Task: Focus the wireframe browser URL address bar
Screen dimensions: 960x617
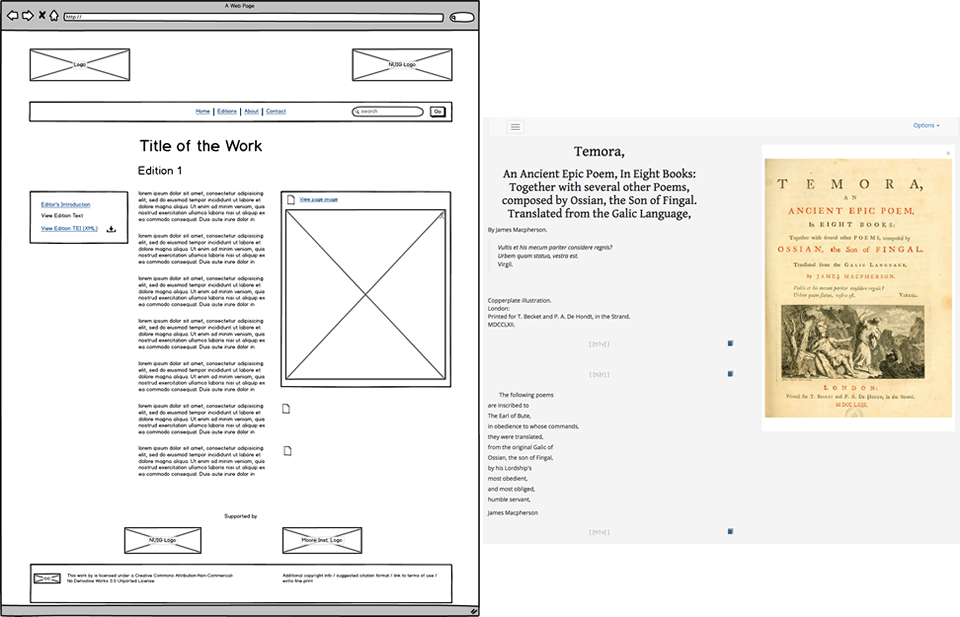Action: click(x=253, y=17)
